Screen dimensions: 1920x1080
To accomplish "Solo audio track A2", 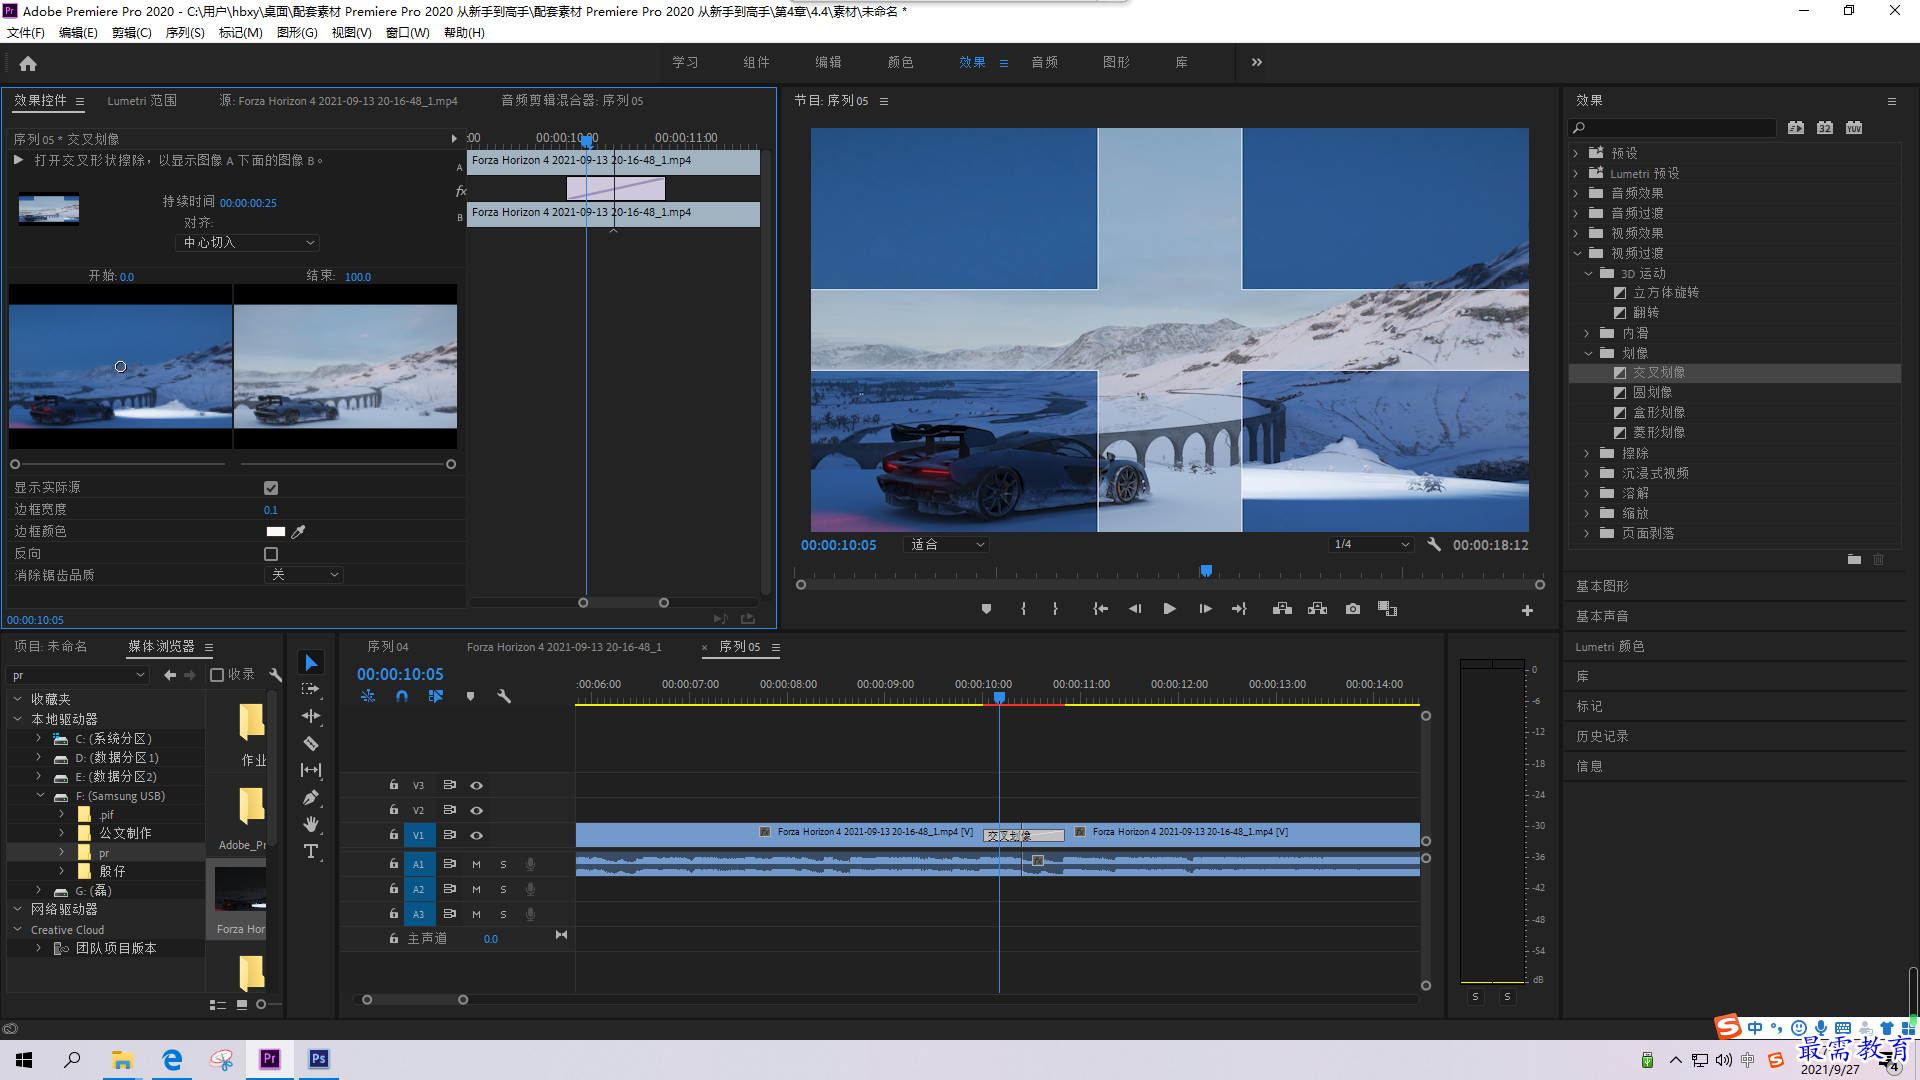I will [503, 889].
